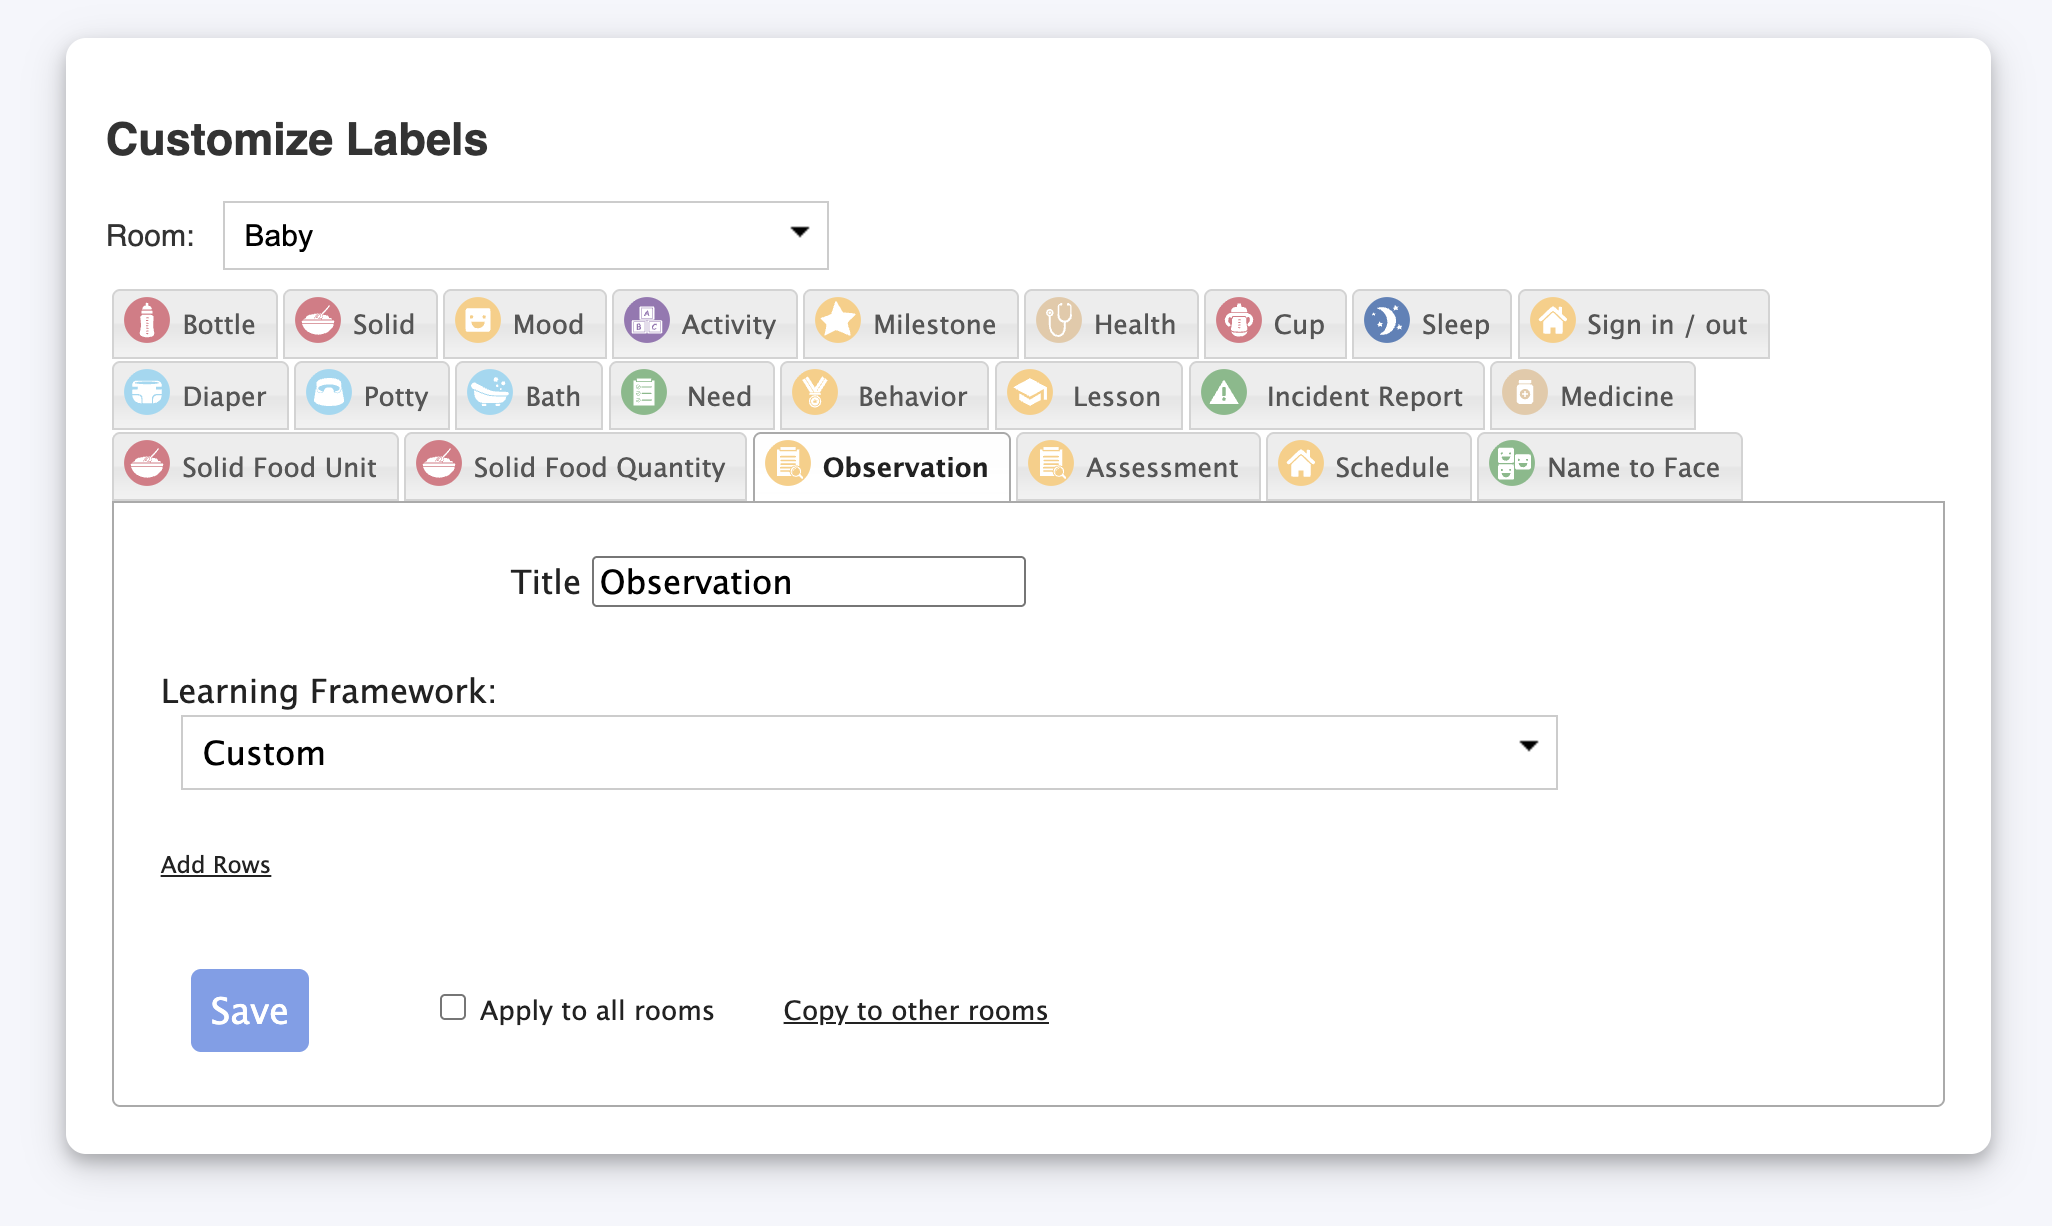The height and width of the screenshot is (1226, 2052).
Task: Enable Apply to all rooms checkbox
Action: [453, 1007]
